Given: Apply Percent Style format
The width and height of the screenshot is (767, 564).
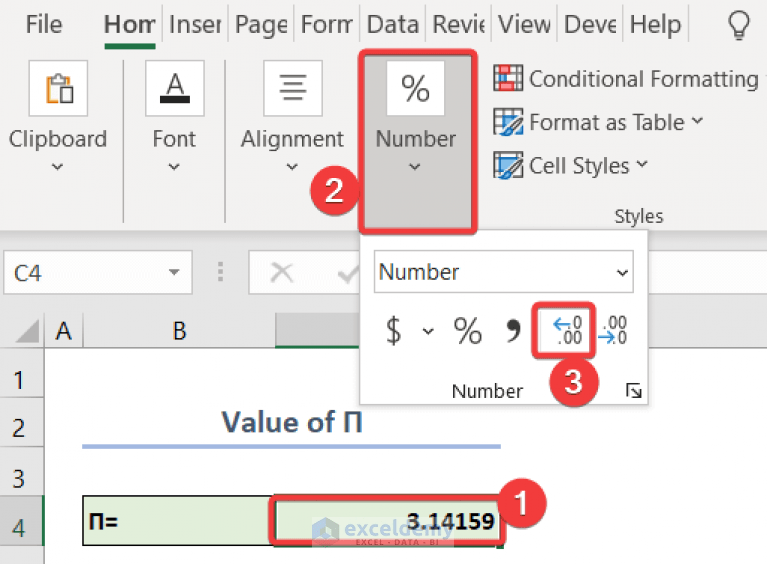Looking at the screenshot, I should (x=468, y=331).
